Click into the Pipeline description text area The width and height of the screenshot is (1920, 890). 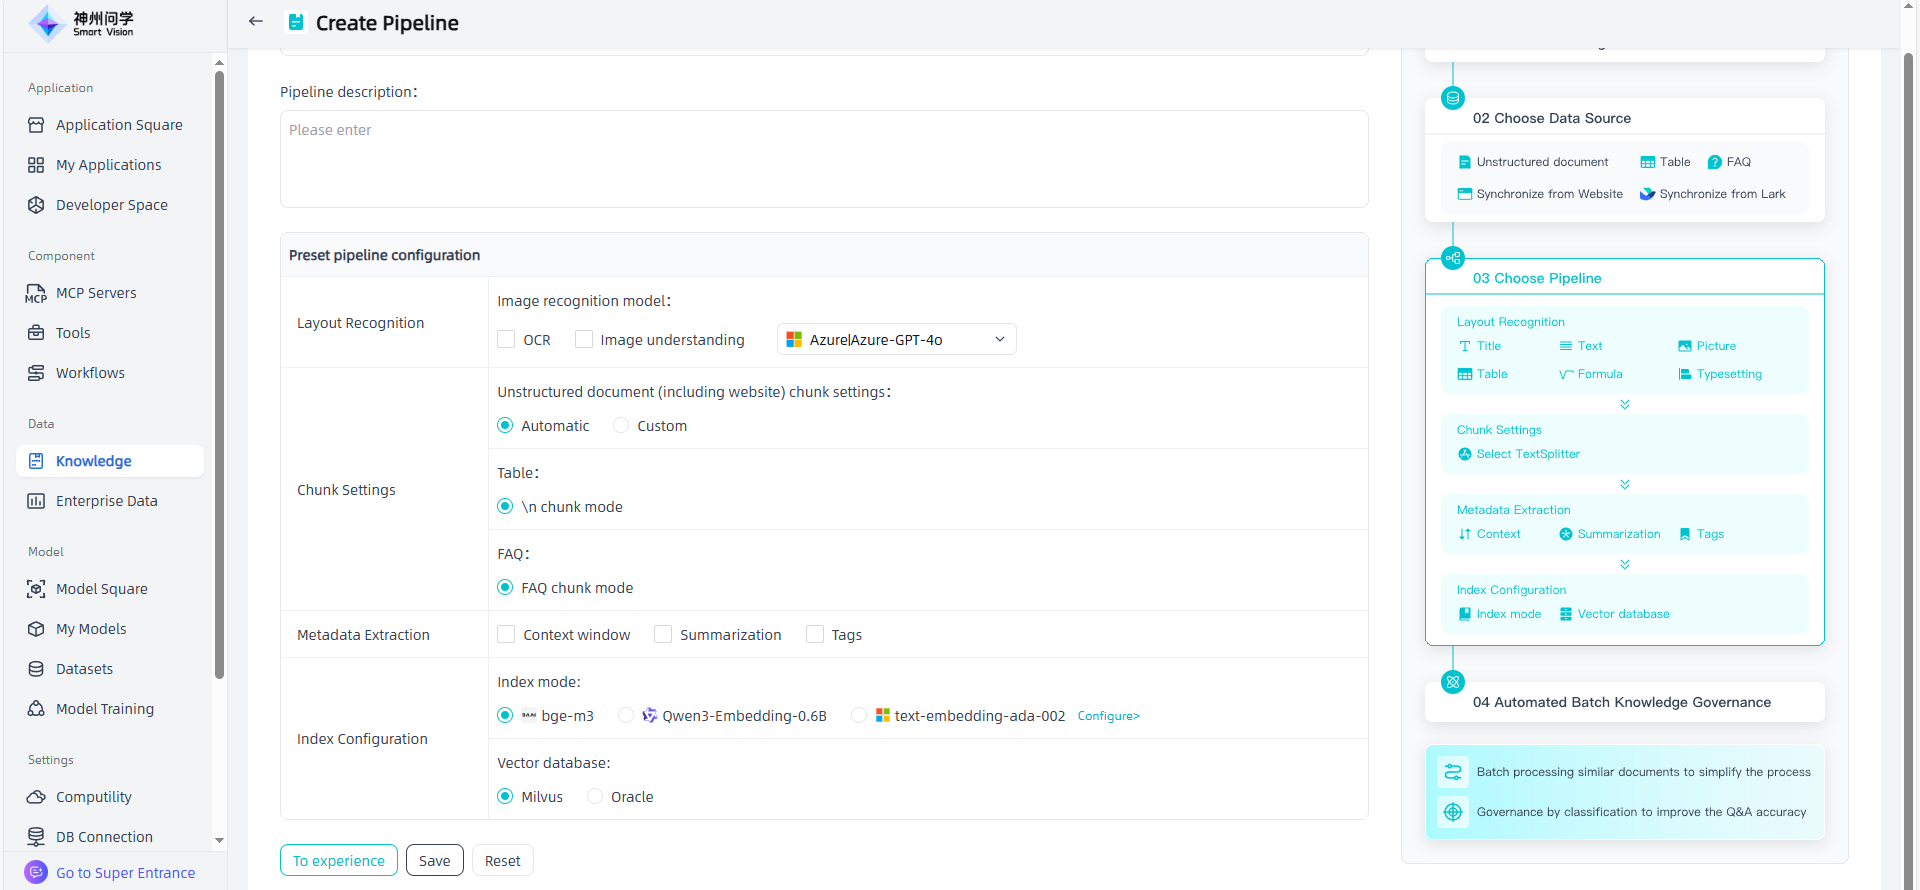coord(823,160)
